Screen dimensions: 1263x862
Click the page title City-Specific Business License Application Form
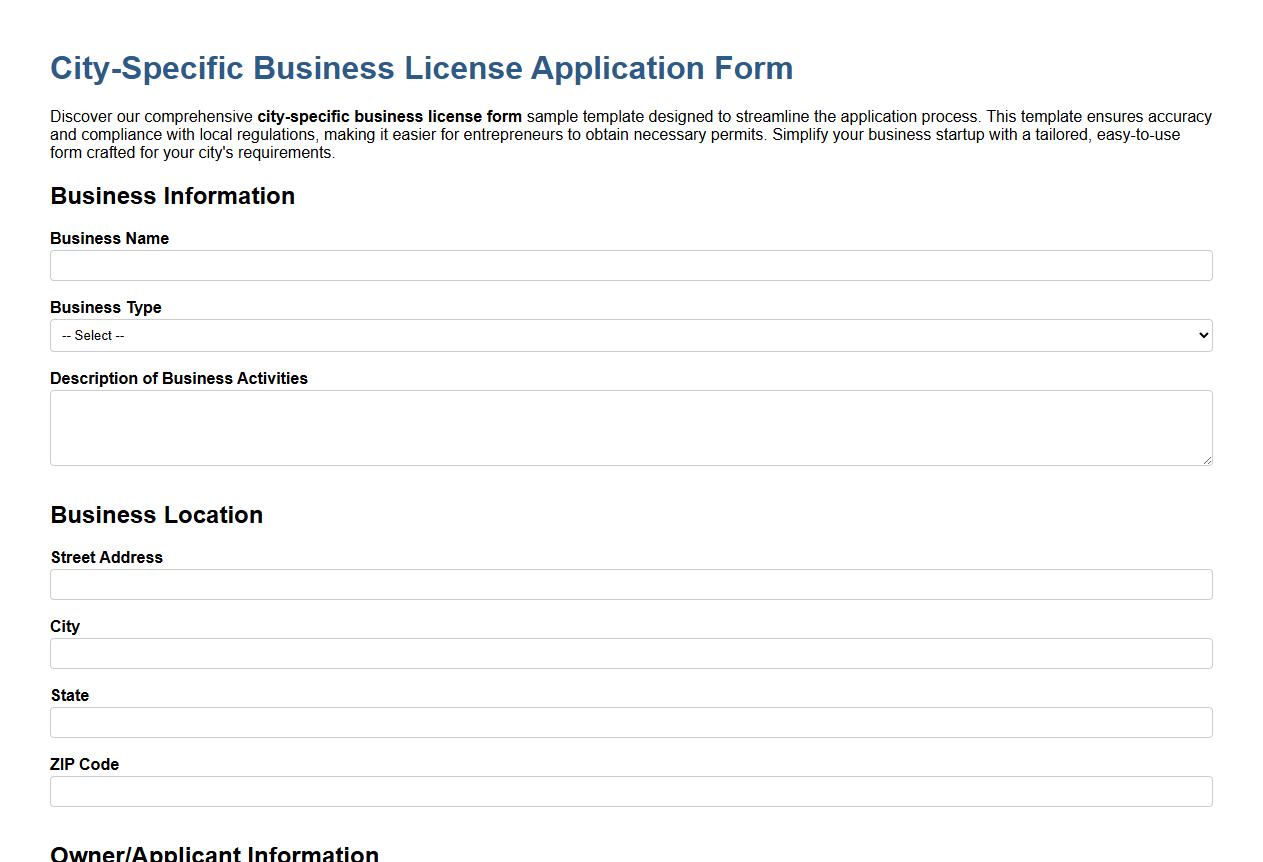pos(421,68)
